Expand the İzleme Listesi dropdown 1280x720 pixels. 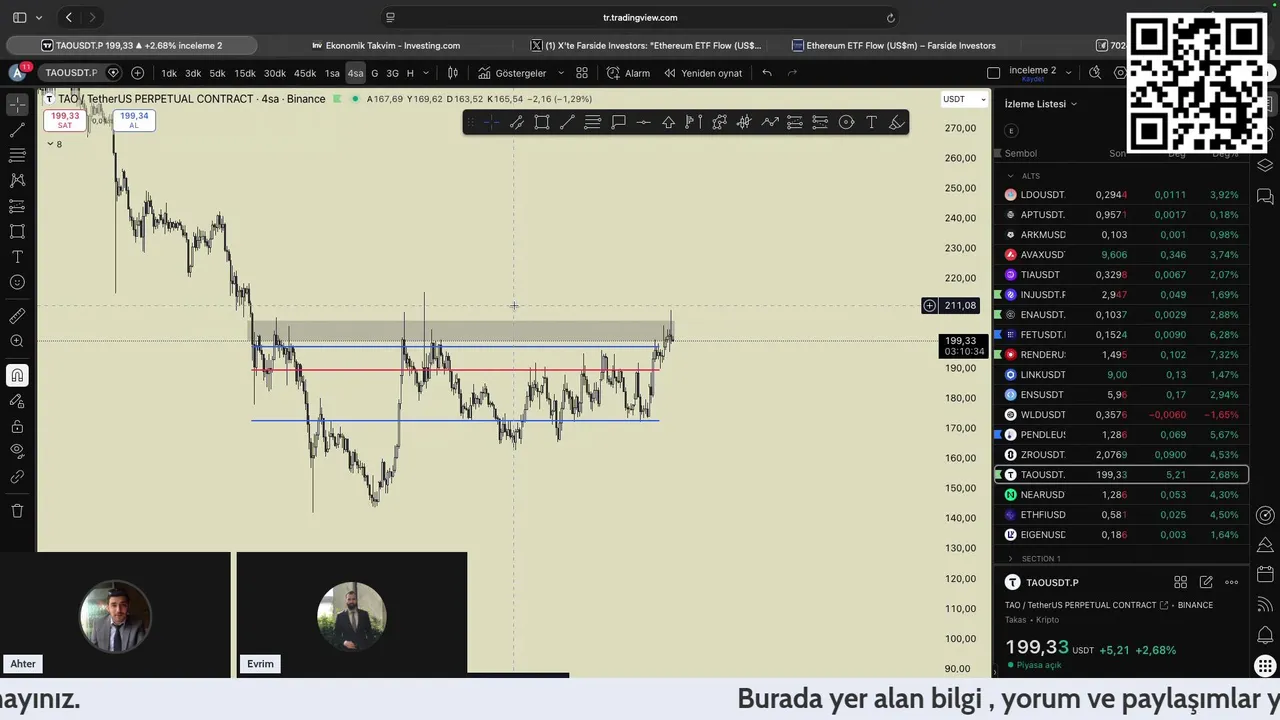tap(1041, 104)
